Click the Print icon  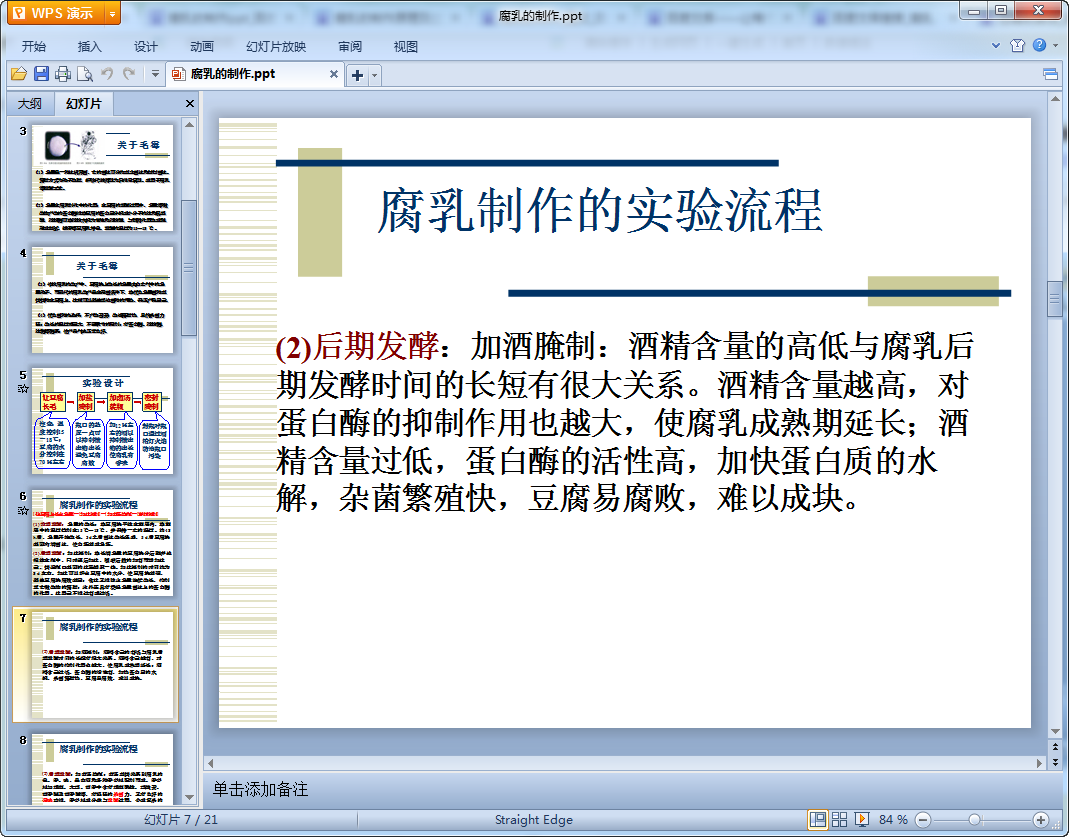[63, 74]
